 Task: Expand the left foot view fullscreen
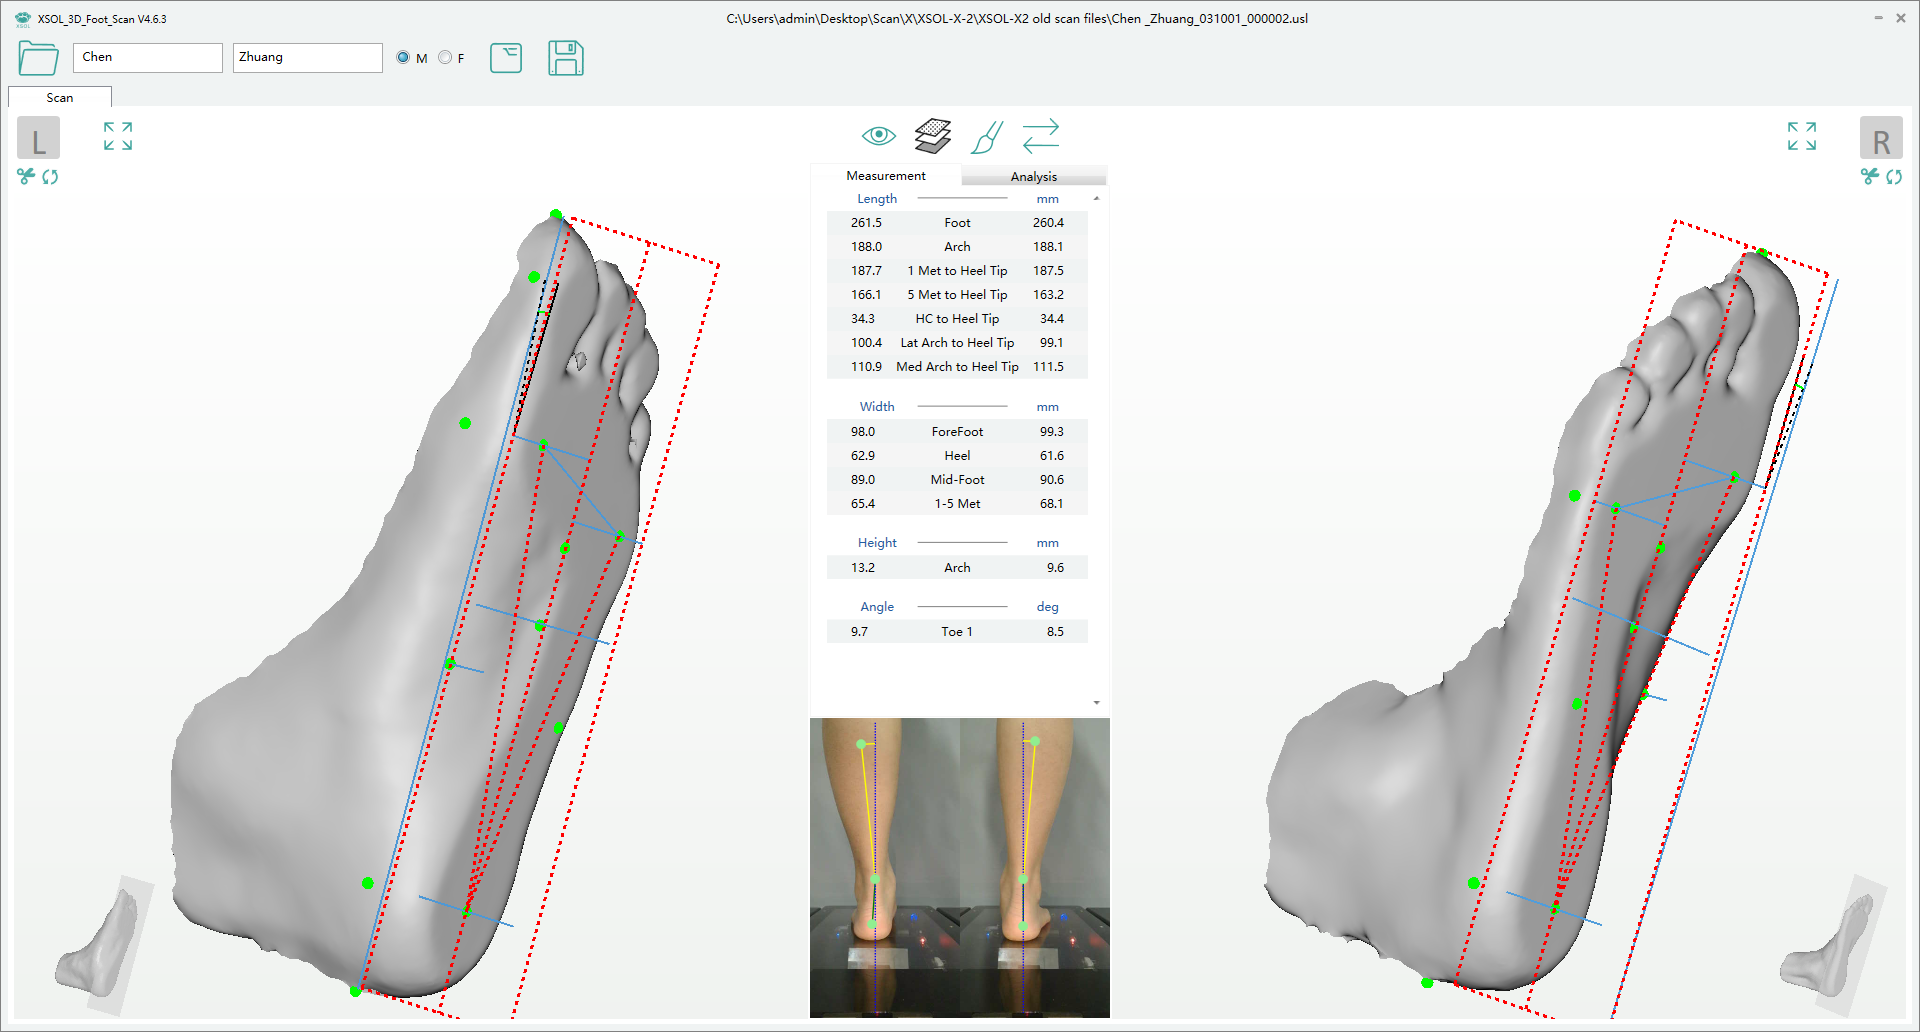pos(118,136)
